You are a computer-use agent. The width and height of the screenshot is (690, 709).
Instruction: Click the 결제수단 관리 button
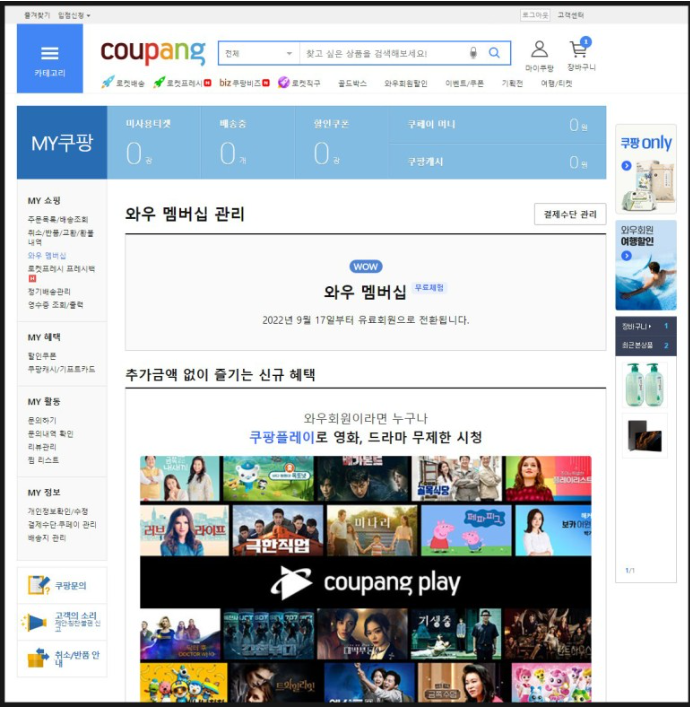(570, 214)
